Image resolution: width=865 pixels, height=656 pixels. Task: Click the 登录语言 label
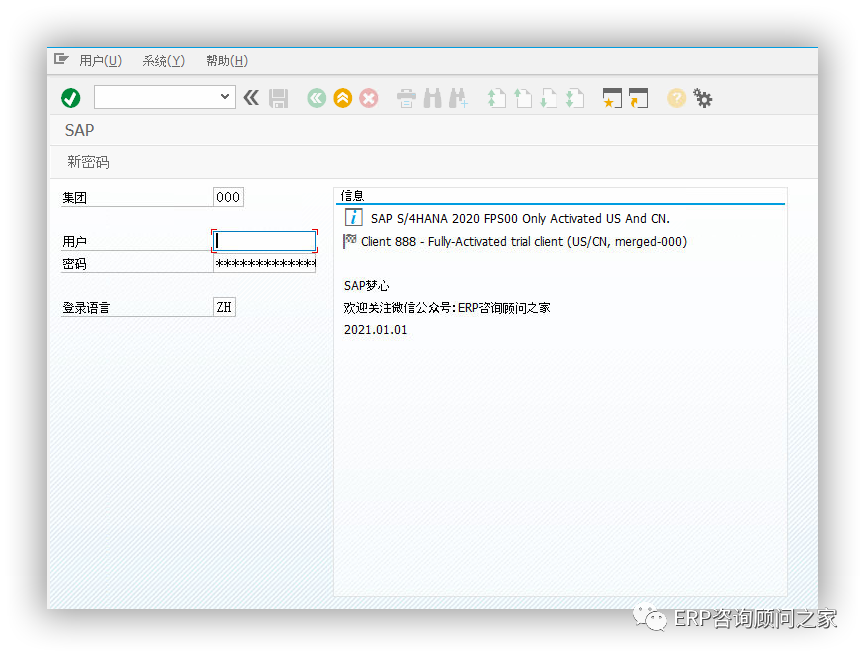(x=86, y=308)
